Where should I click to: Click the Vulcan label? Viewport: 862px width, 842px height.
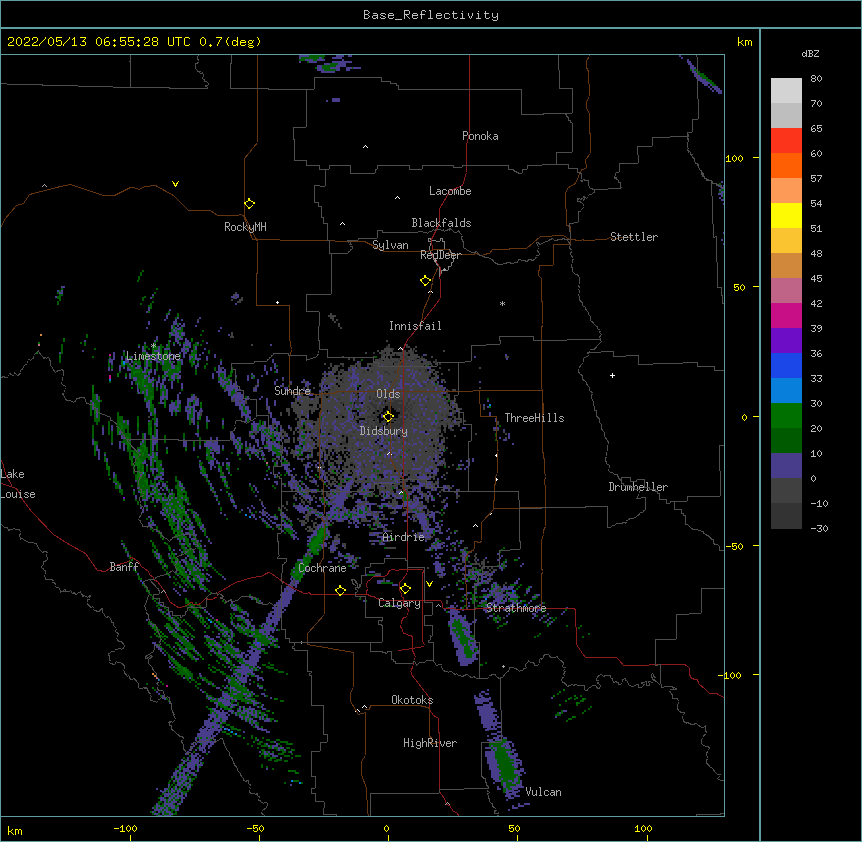pos(543,792)
